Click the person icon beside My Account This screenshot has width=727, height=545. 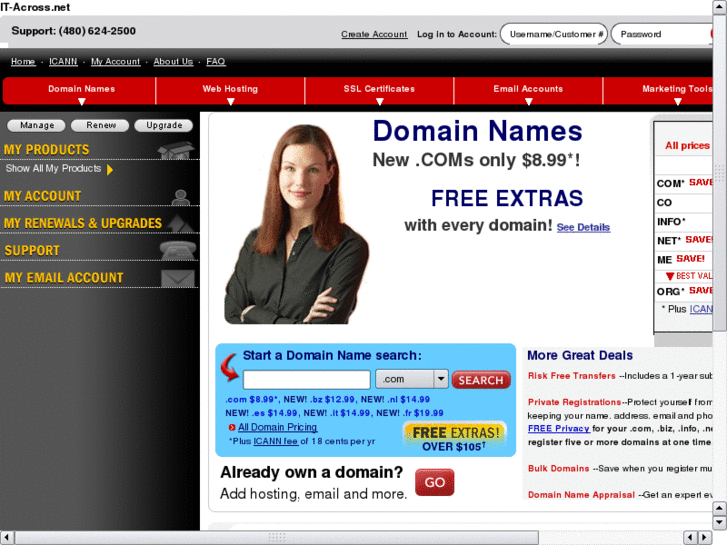tap(180, 197)
